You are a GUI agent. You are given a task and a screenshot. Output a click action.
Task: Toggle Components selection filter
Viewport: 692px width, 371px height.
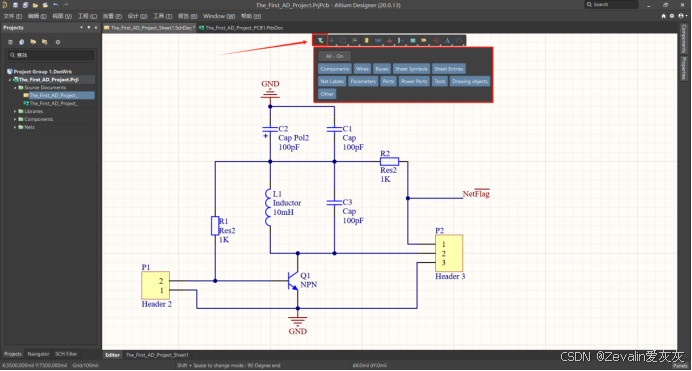coord(335,69)
